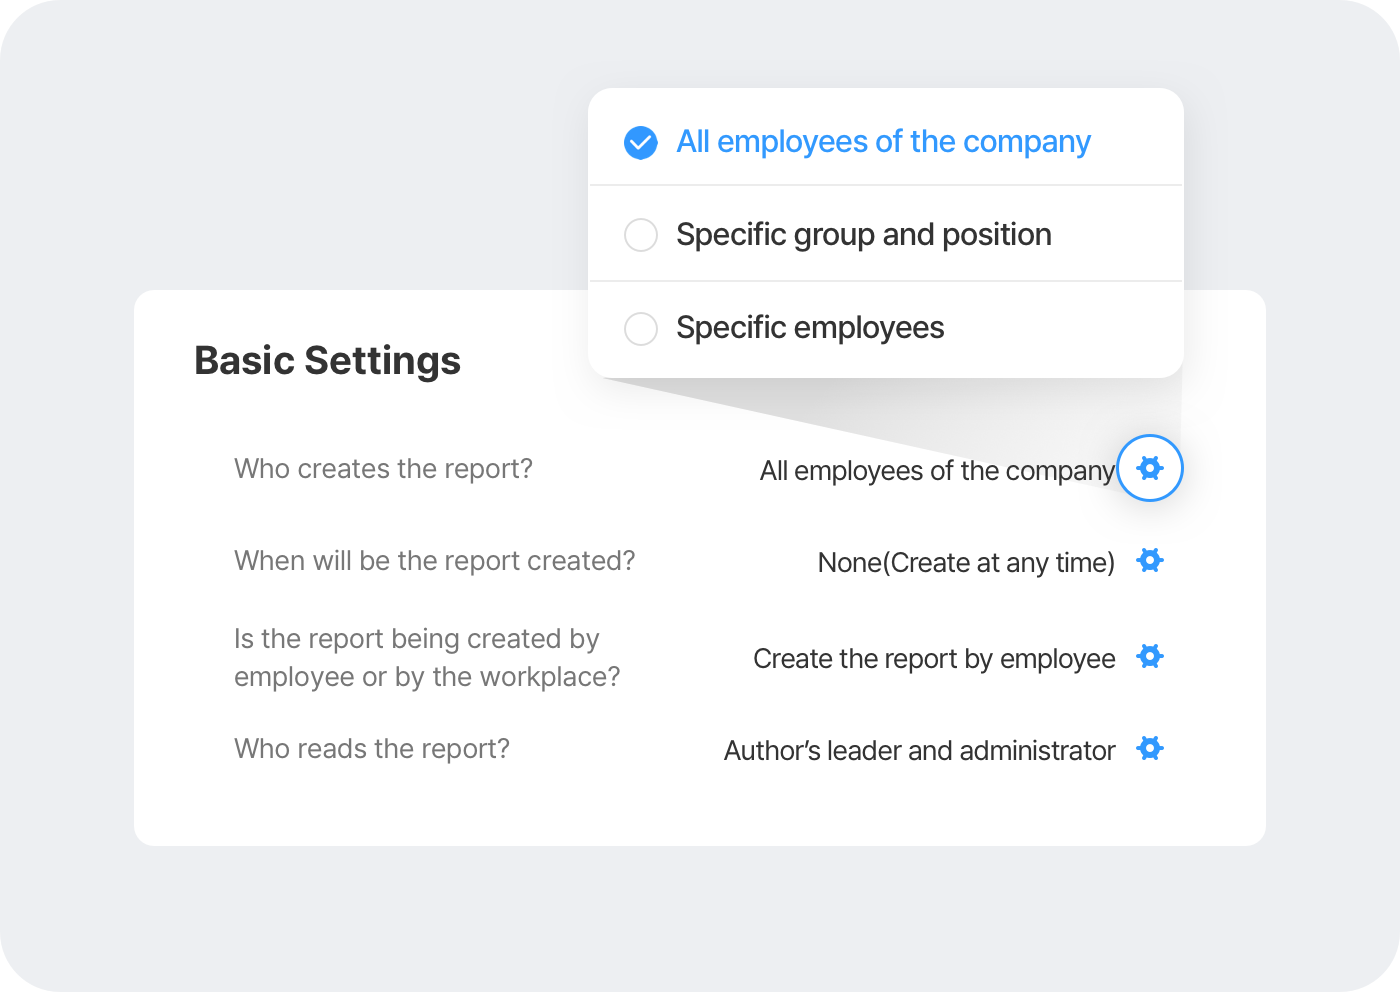
Task: Open the Author's leader and administrator value
Action: (920, 751)
